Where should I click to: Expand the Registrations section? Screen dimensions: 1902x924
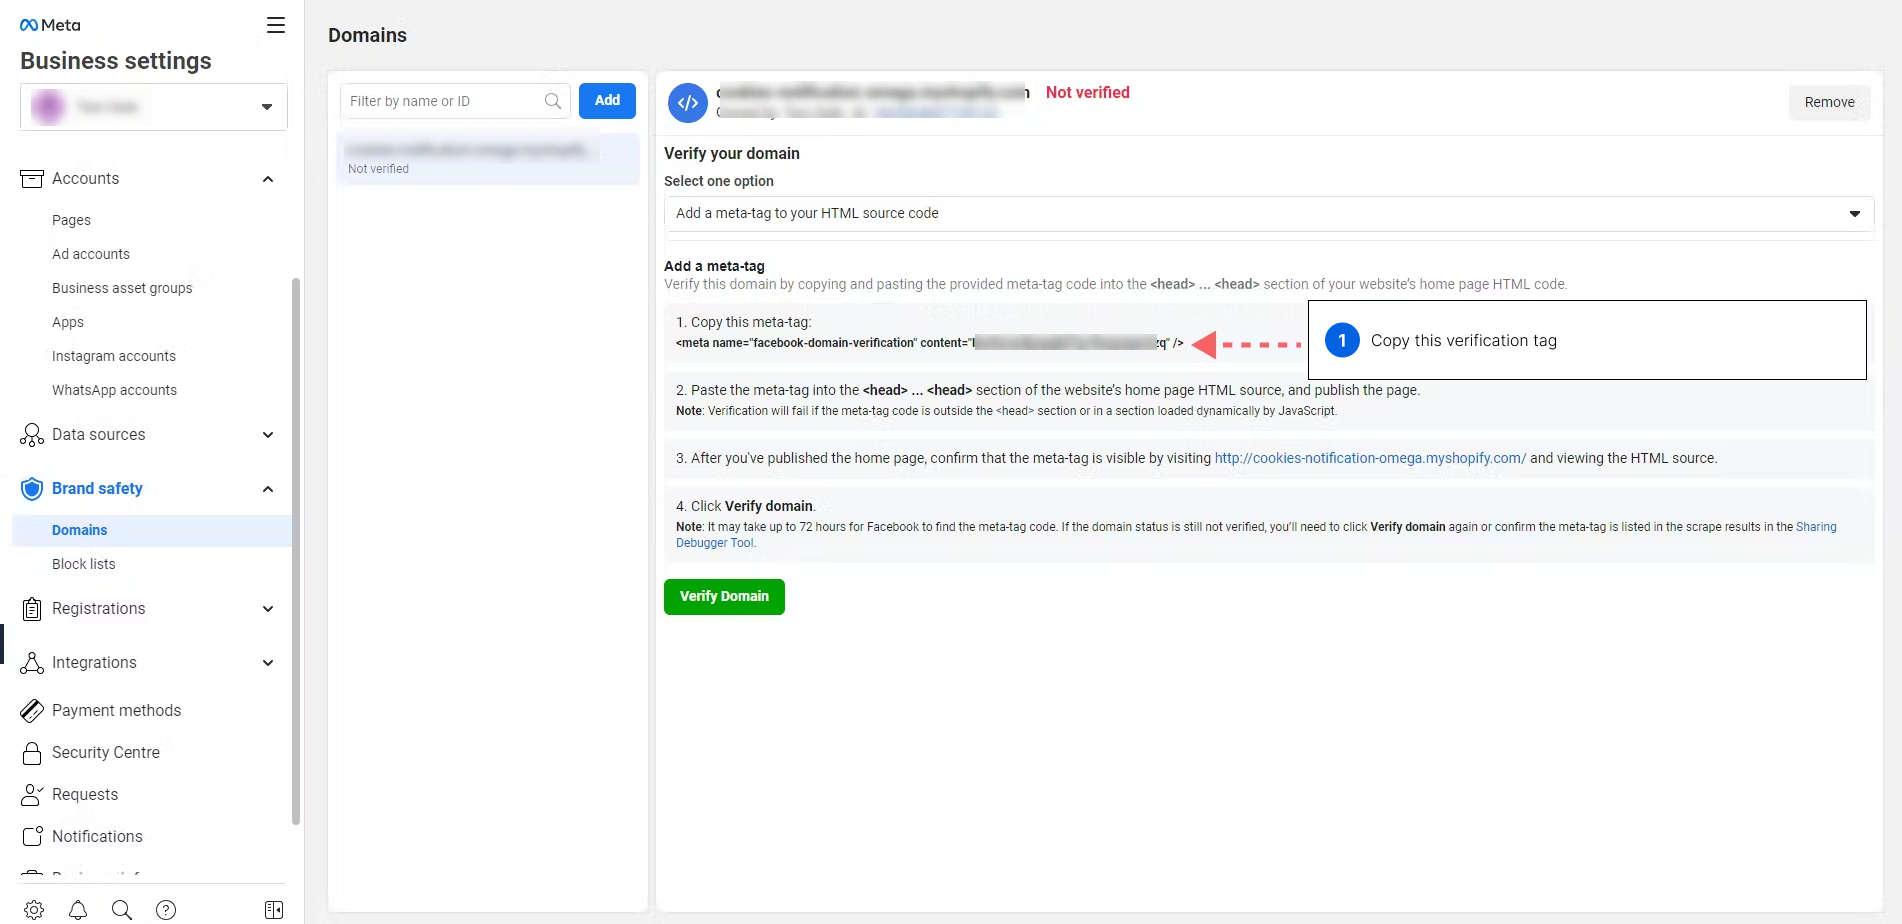[268, 609]
